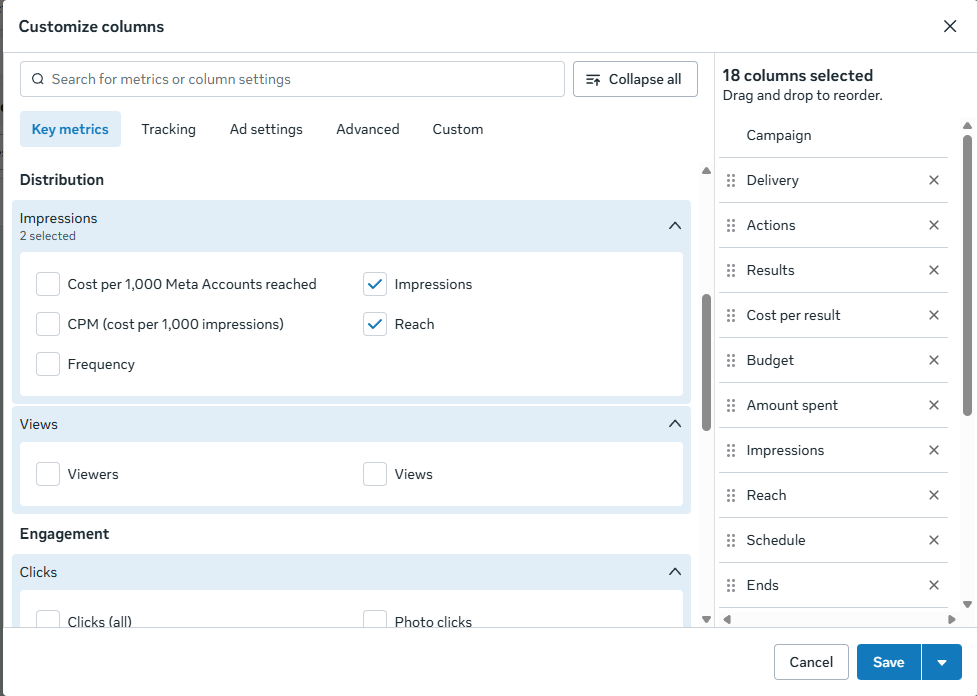
Task: Grab the drag handle for Schedule
Action: [x=731, y=540]
